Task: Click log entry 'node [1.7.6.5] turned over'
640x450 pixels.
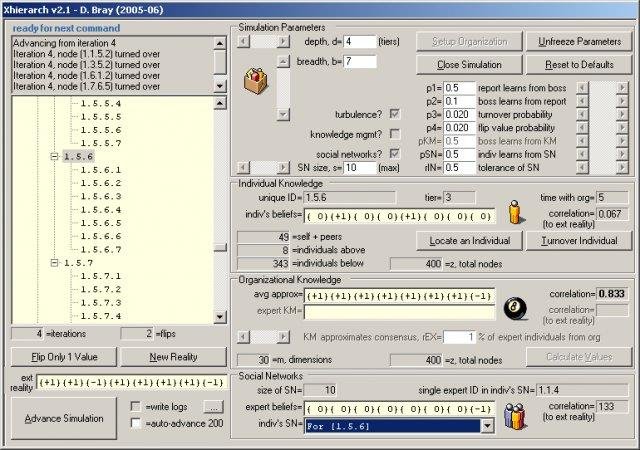Action: click(87, 87)
